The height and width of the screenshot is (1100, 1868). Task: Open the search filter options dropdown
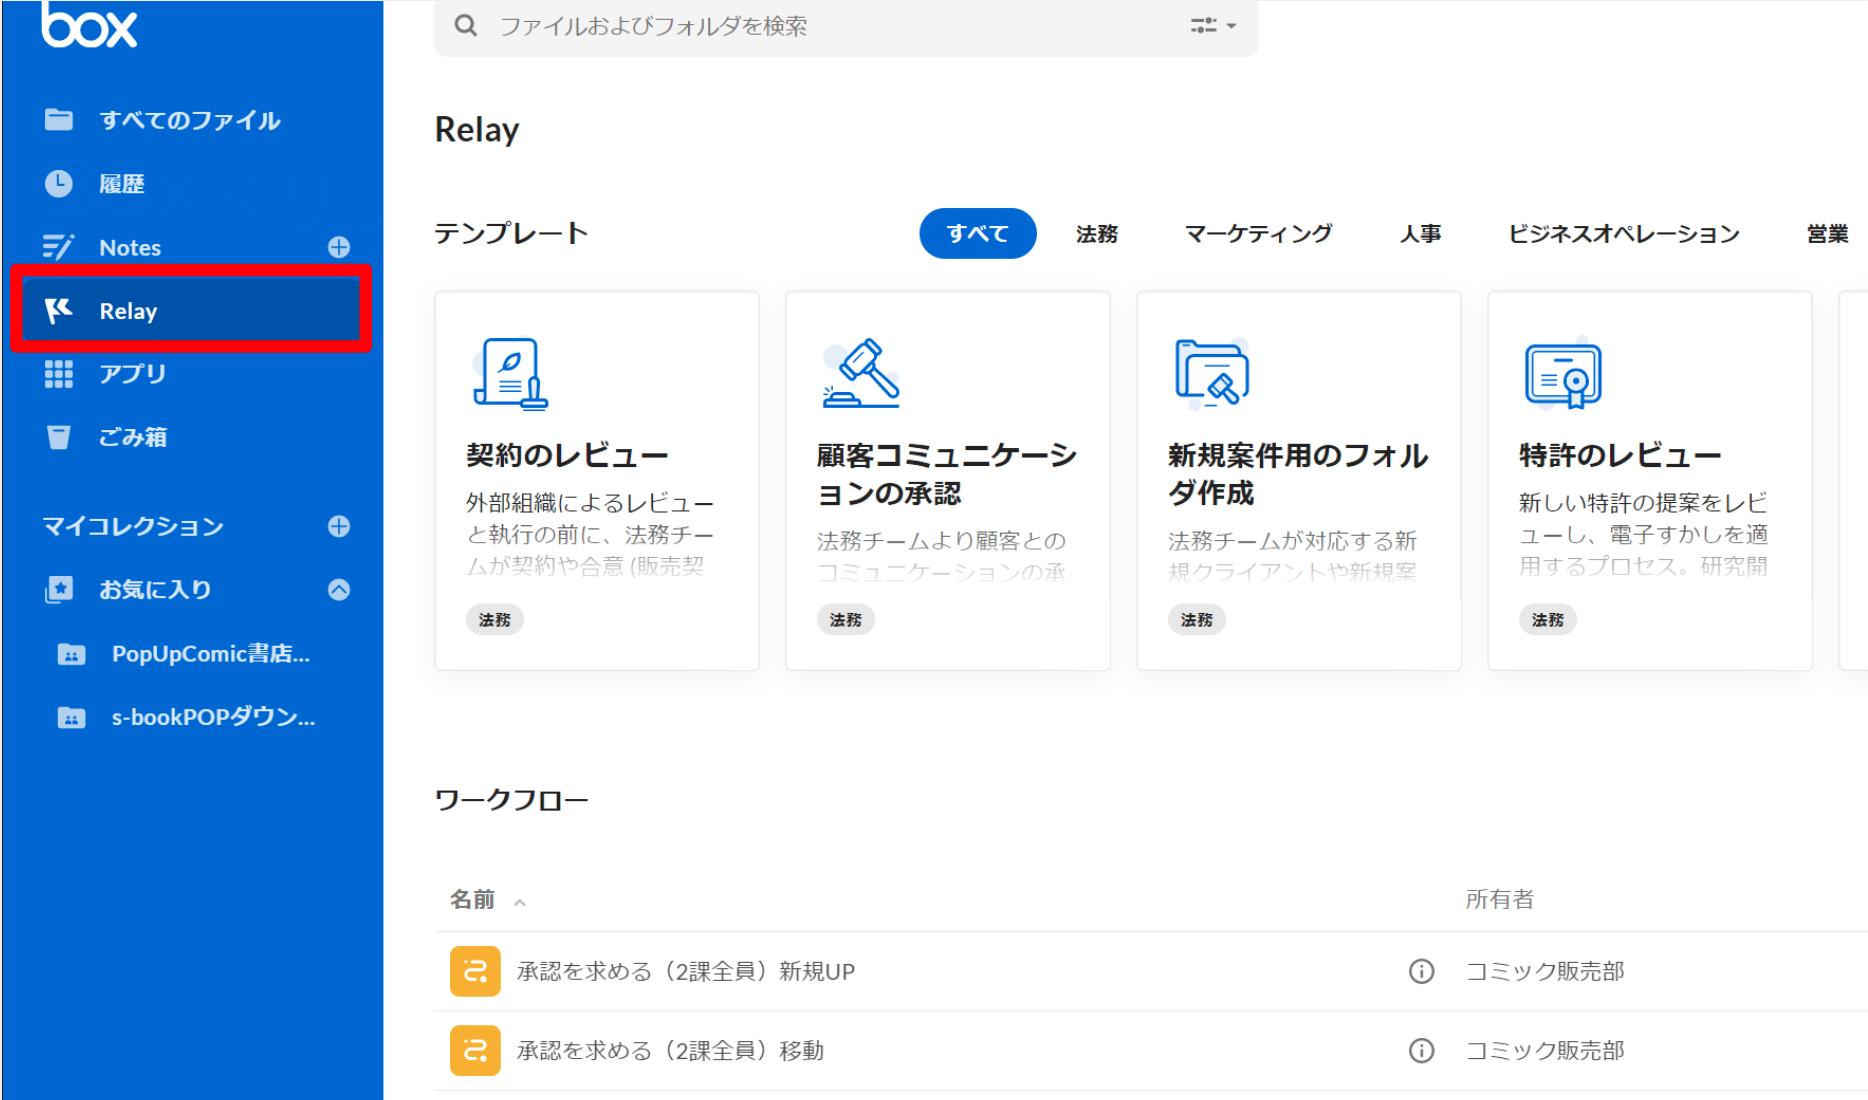1213,25
